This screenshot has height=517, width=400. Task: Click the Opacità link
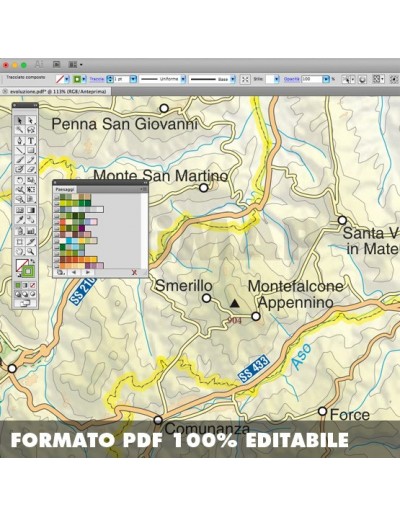(x=292, y=79)
